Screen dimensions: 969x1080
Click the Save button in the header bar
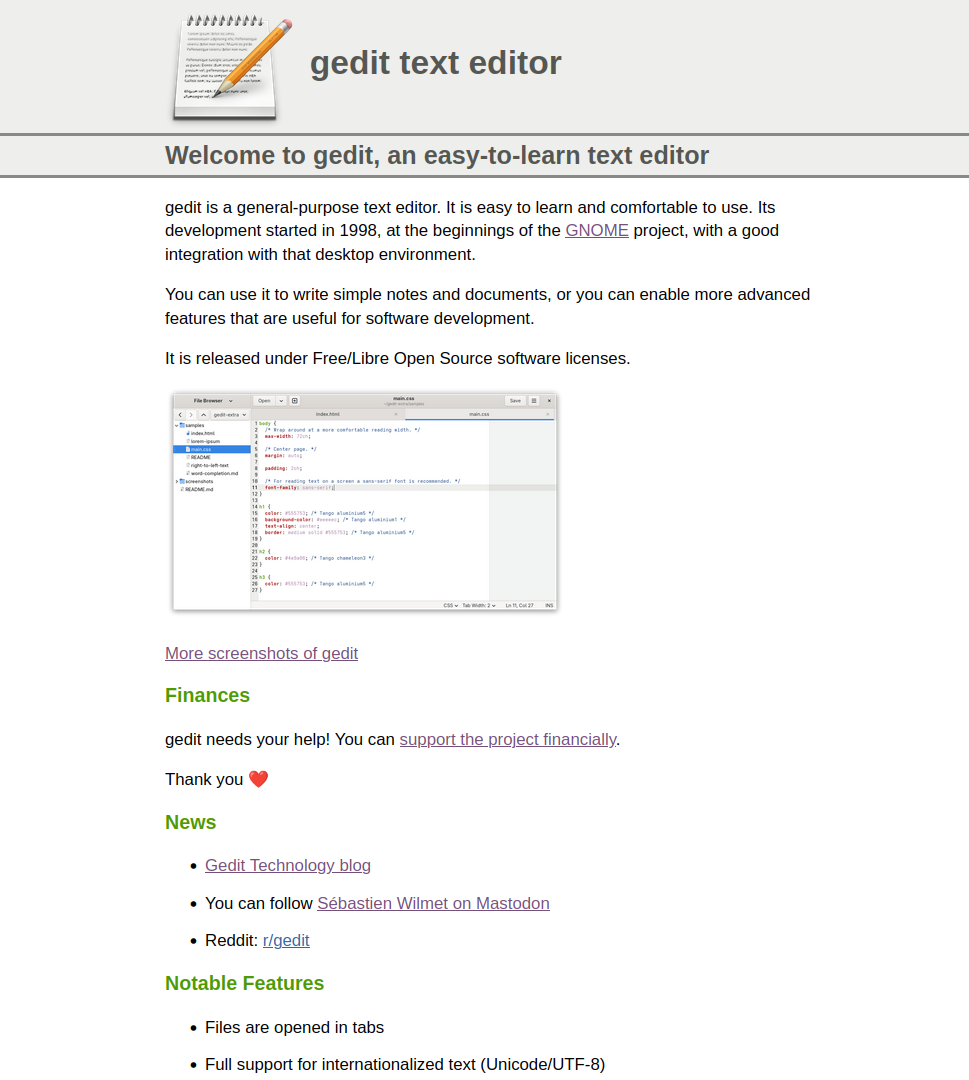click(x=515, y=400)
